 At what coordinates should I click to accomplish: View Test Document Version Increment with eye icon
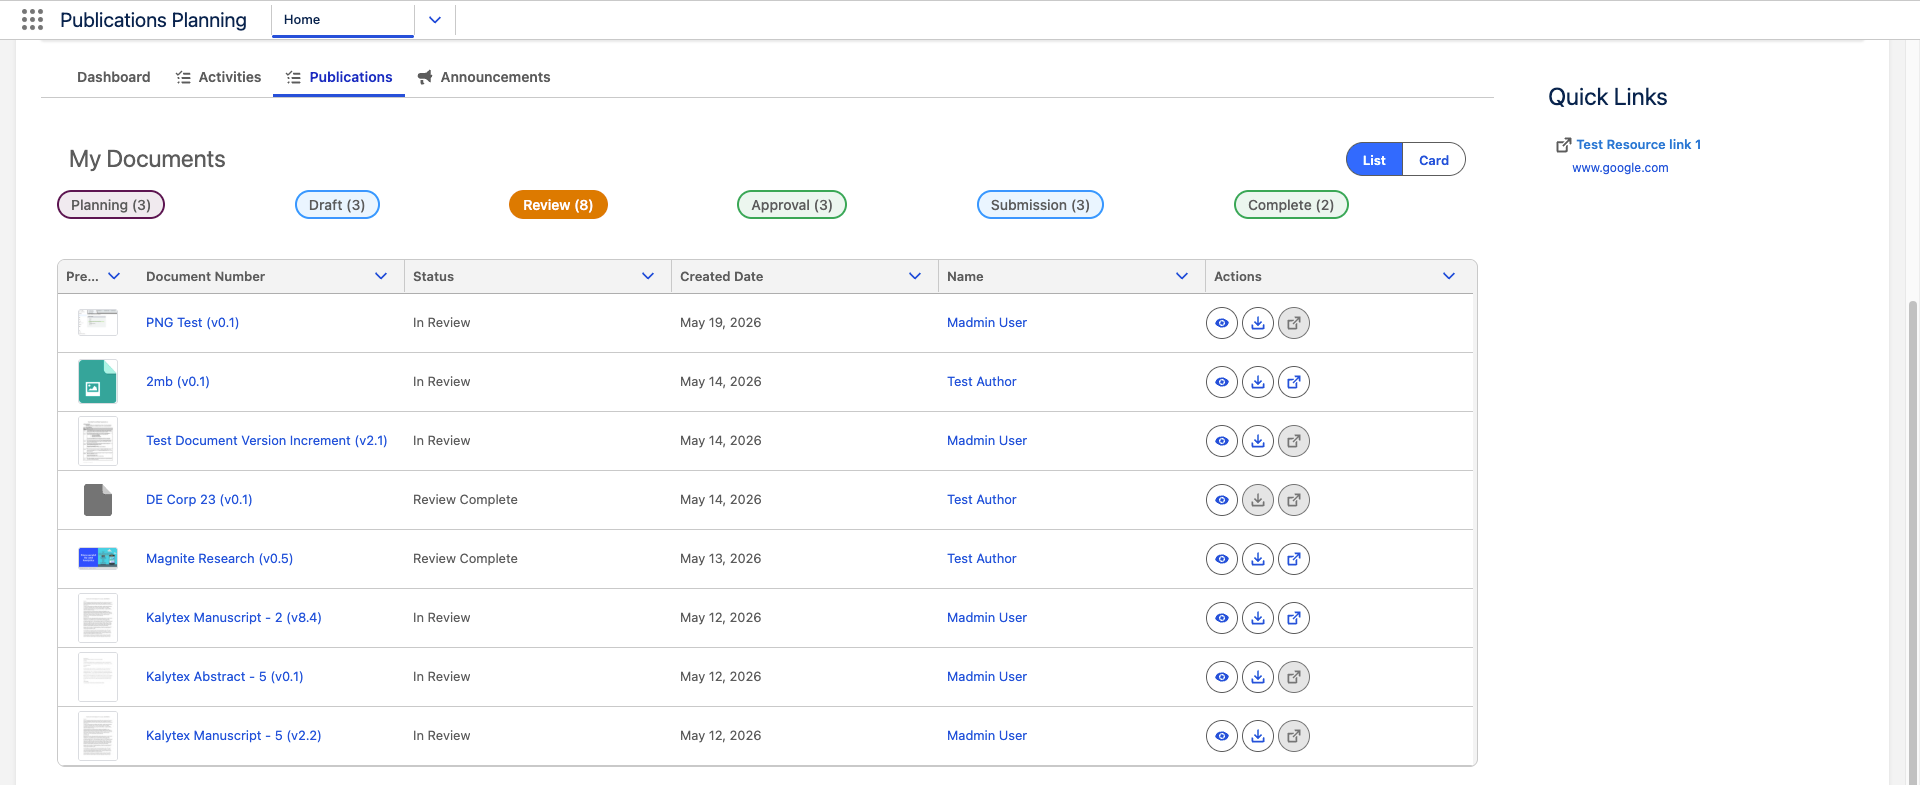coord(1222,441)
